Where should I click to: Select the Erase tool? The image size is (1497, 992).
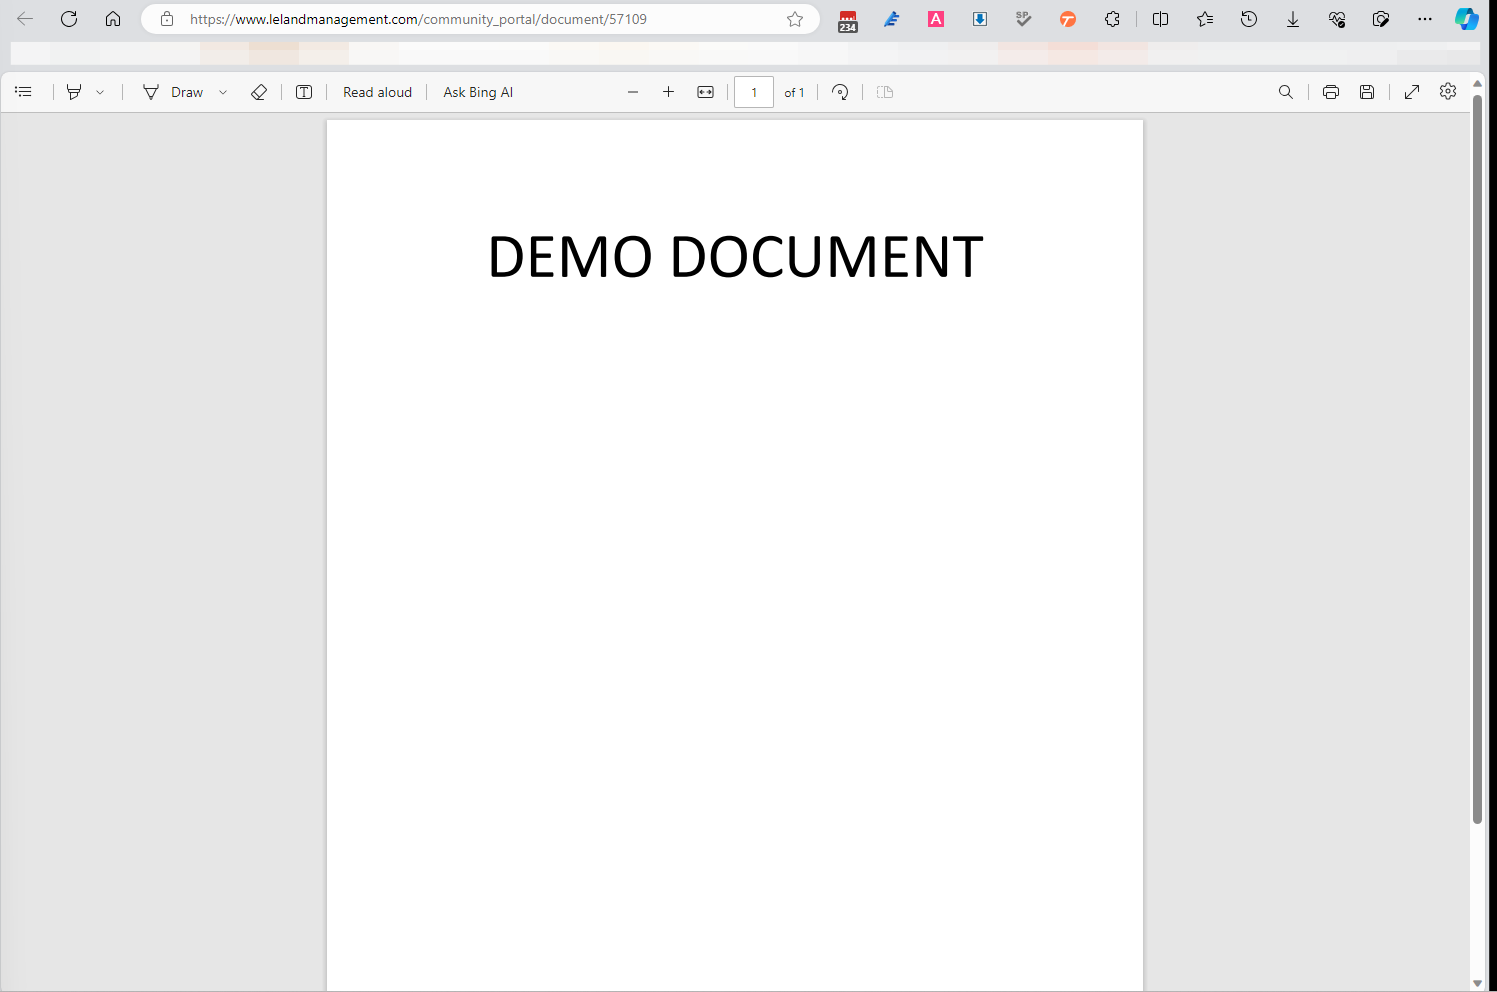259,92
